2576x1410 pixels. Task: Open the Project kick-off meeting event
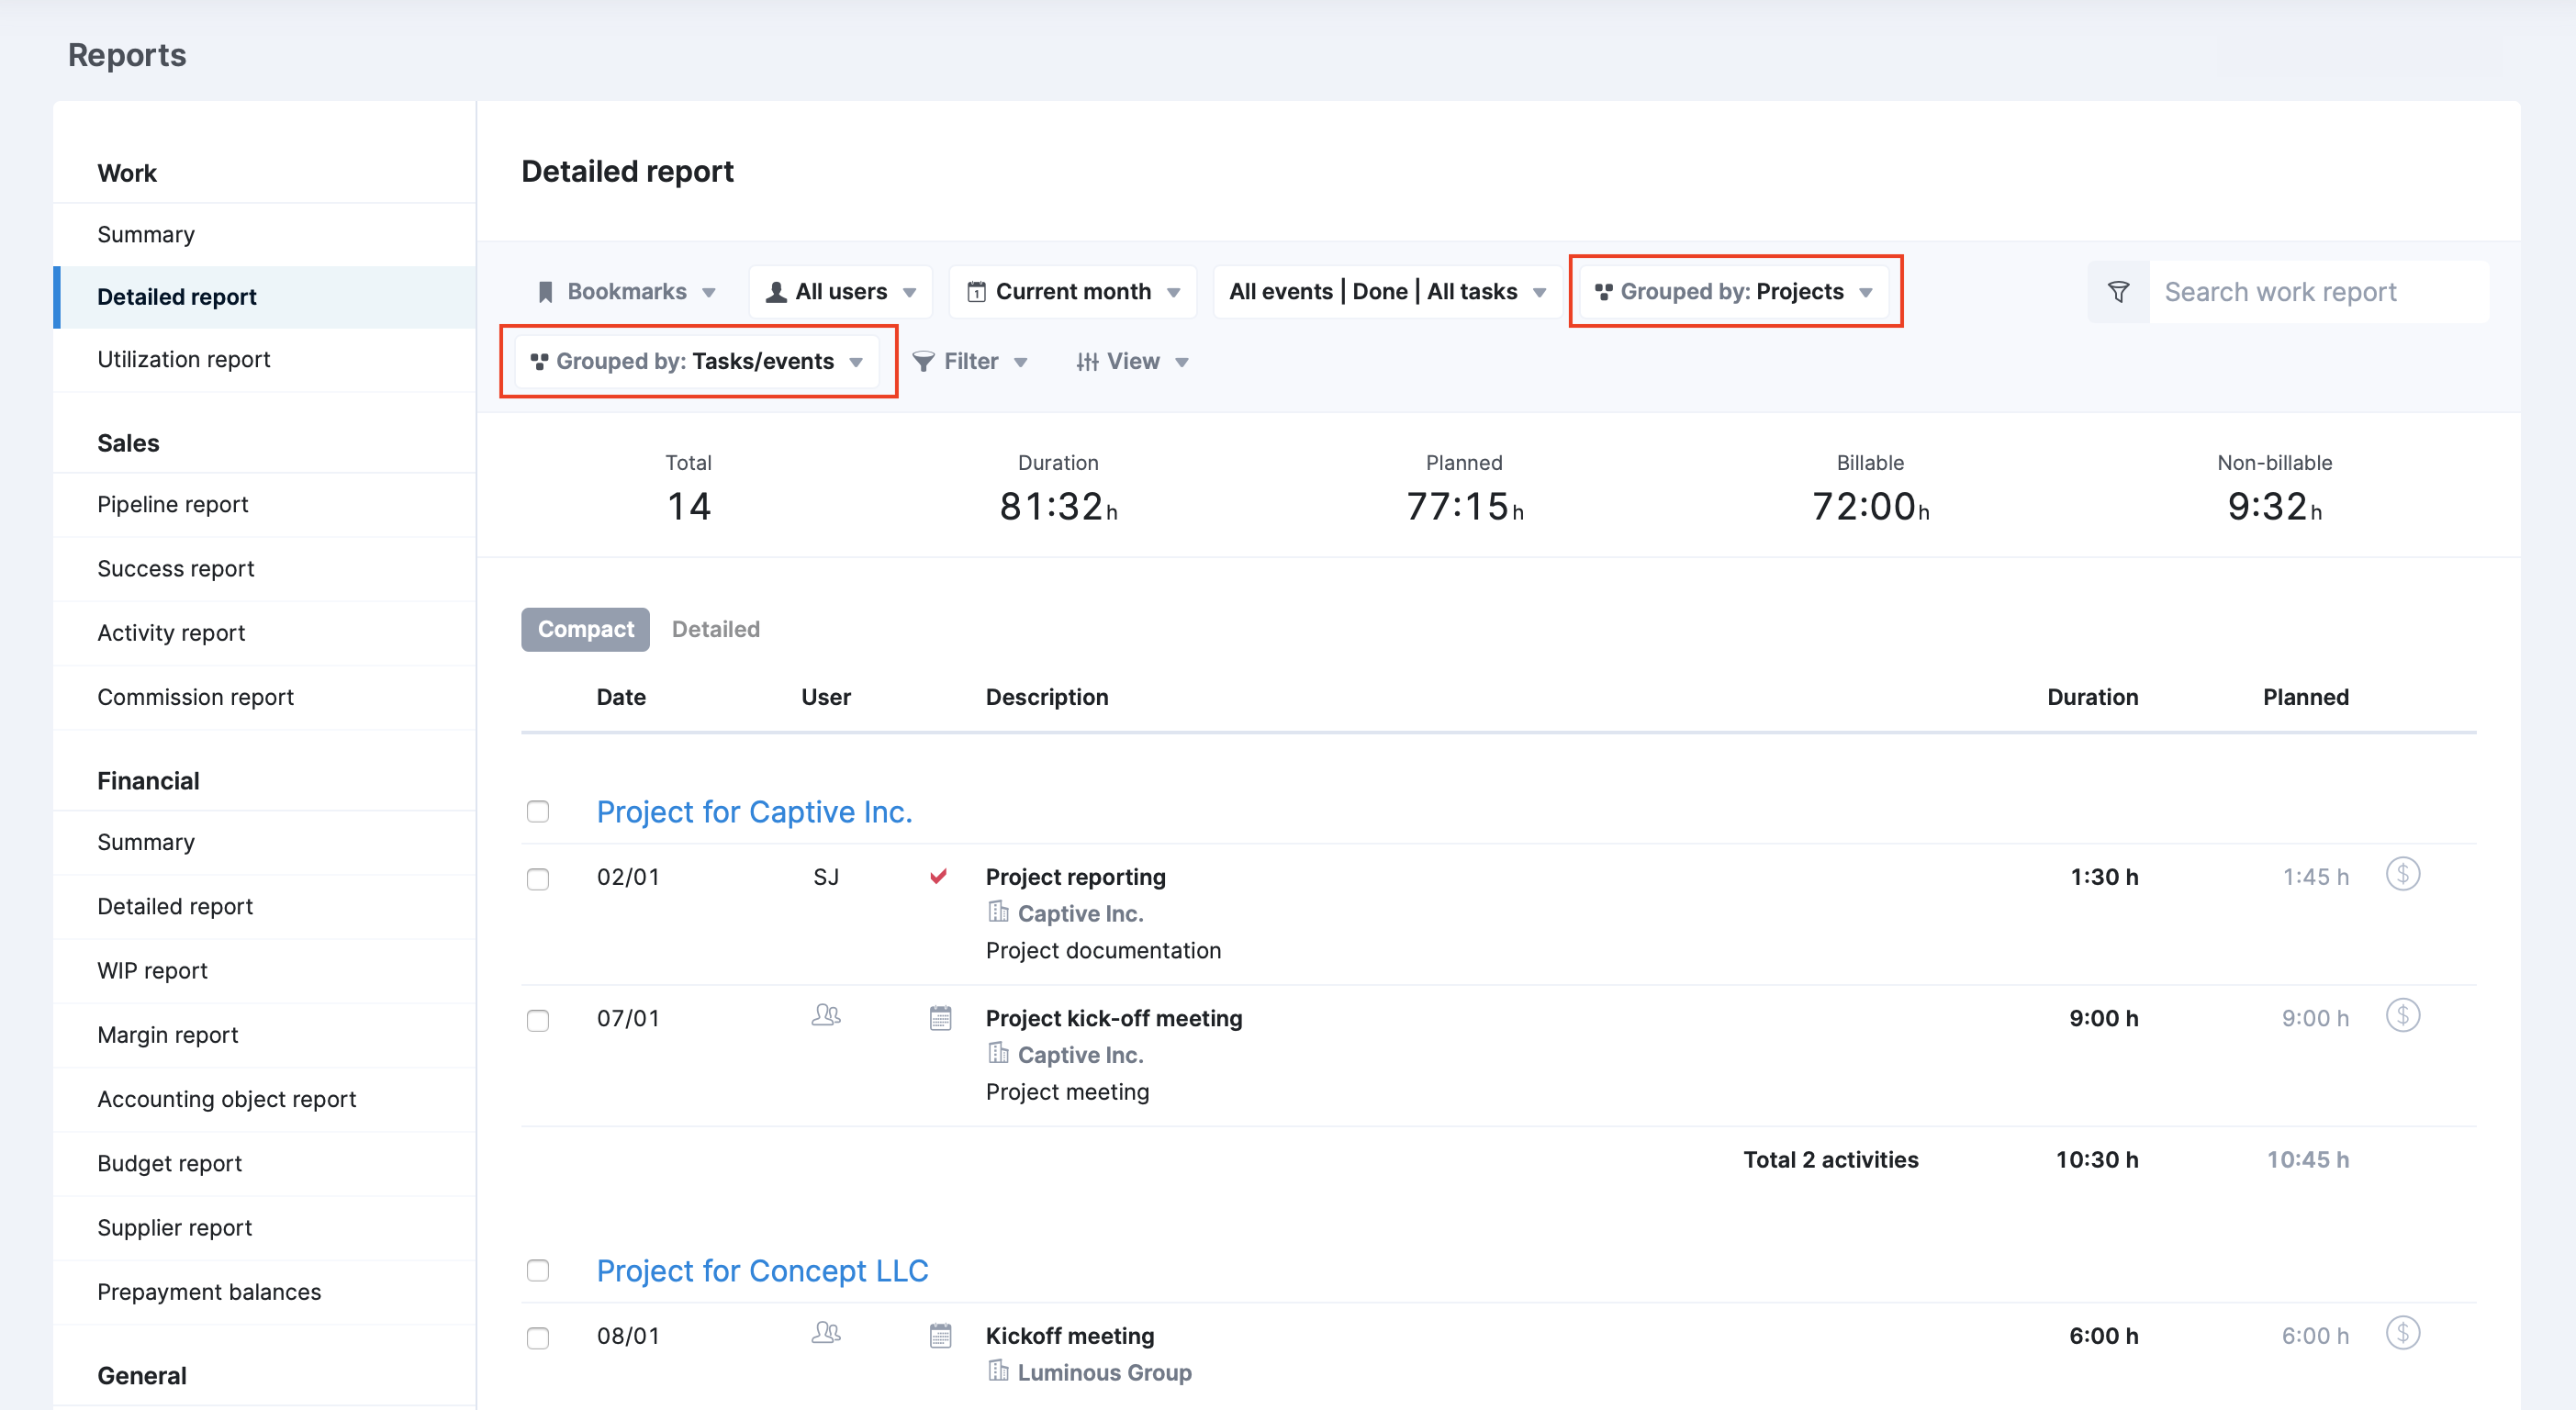click(1113, 1018)
